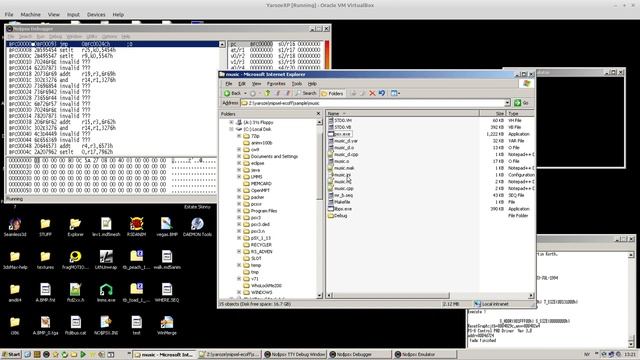Select the OpenMPT folder in tree
The image size is (640, 360).
tap(256, 190)
